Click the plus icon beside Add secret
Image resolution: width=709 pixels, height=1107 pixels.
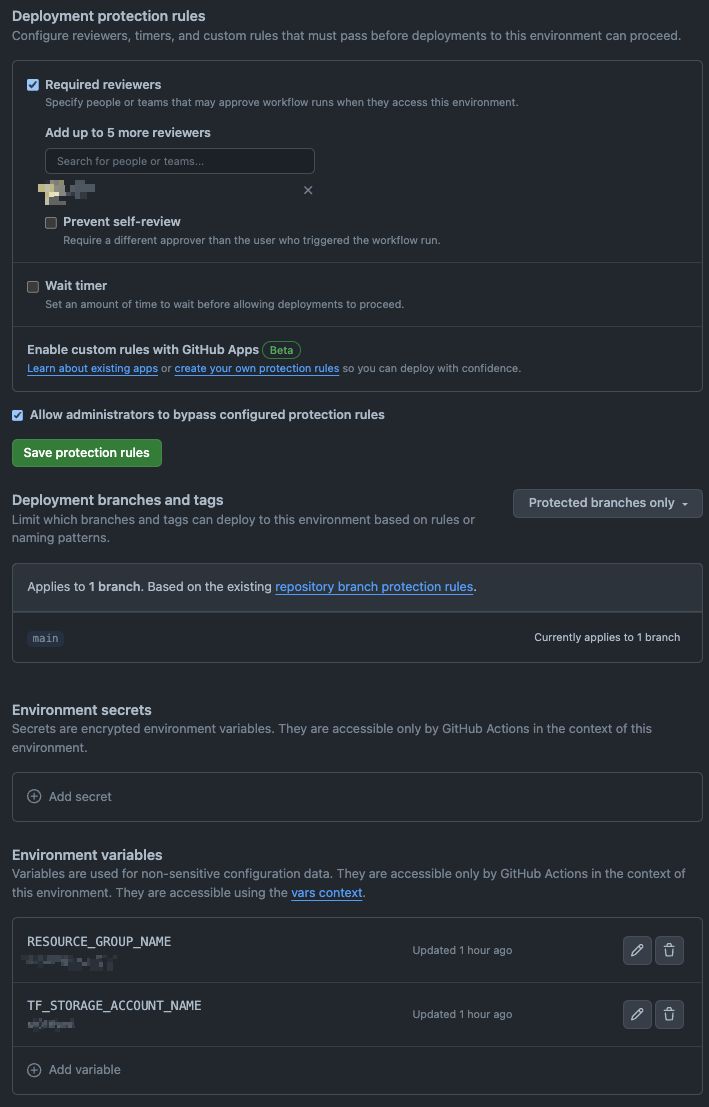[x=34, y=797]
